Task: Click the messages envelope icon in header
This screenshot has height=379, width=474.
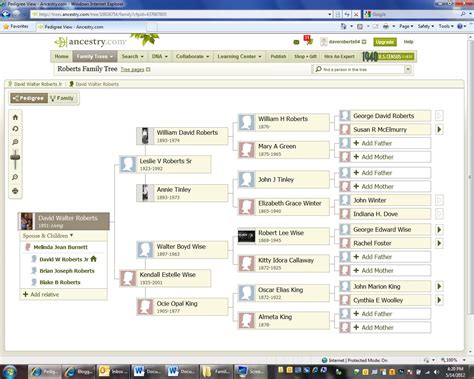Action: 296,42
